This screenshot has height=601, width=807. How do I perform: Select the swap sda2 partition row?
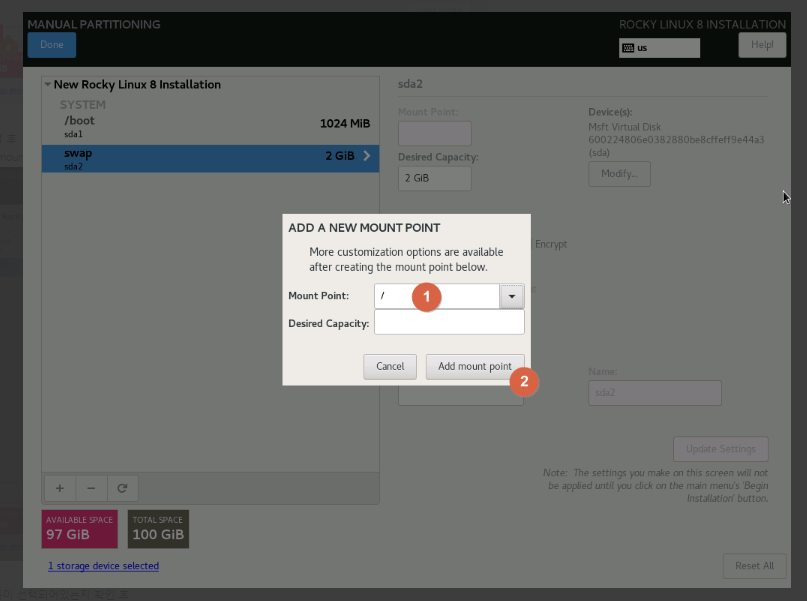click(x=210, y=158)
